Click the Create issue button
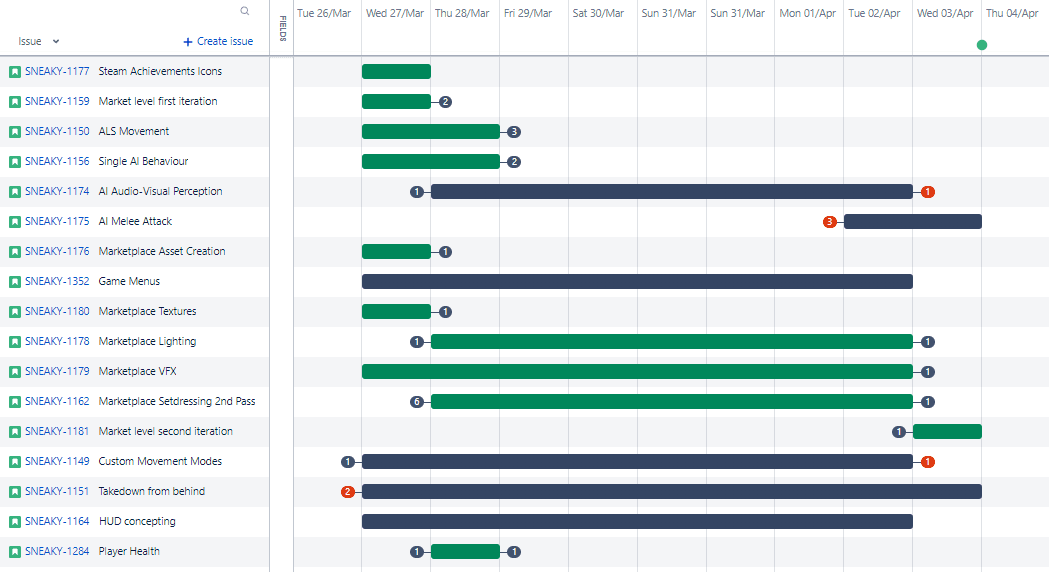1049x572 pixels. point(218,41)
